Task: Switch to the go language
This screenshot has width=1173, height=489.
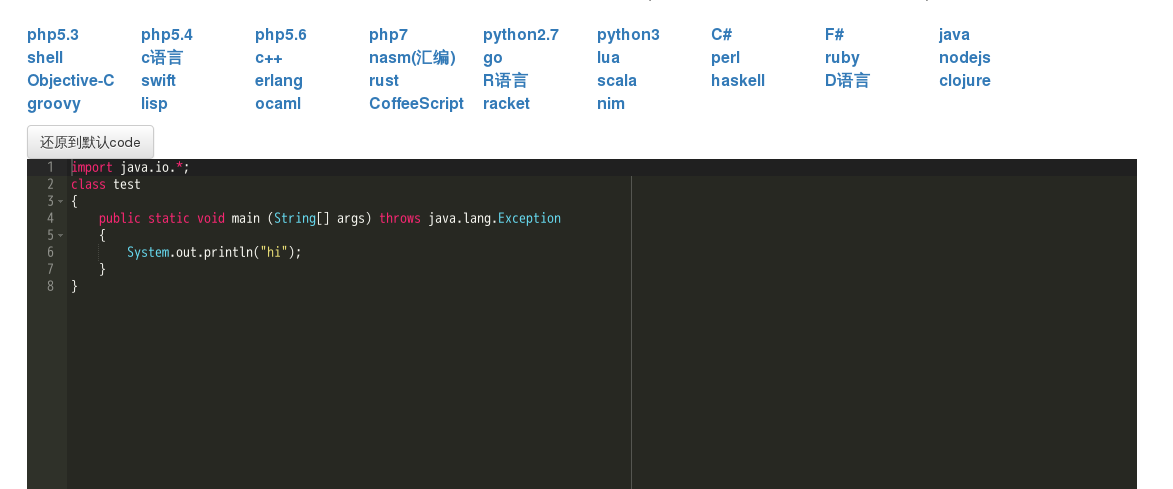Action: click(x=492, y=58)
